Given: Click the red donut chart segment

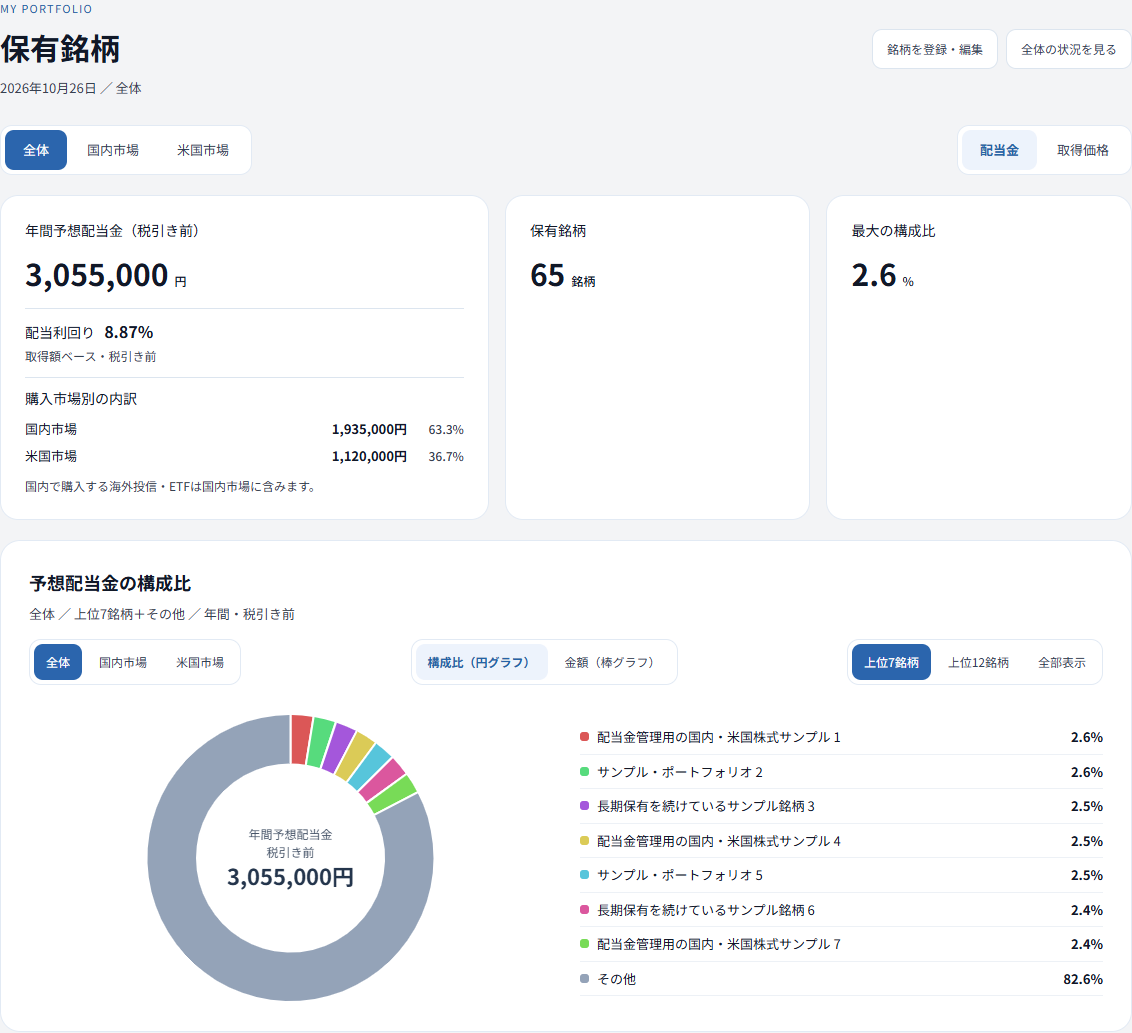Looking at the screenshot, I should 301,739.
